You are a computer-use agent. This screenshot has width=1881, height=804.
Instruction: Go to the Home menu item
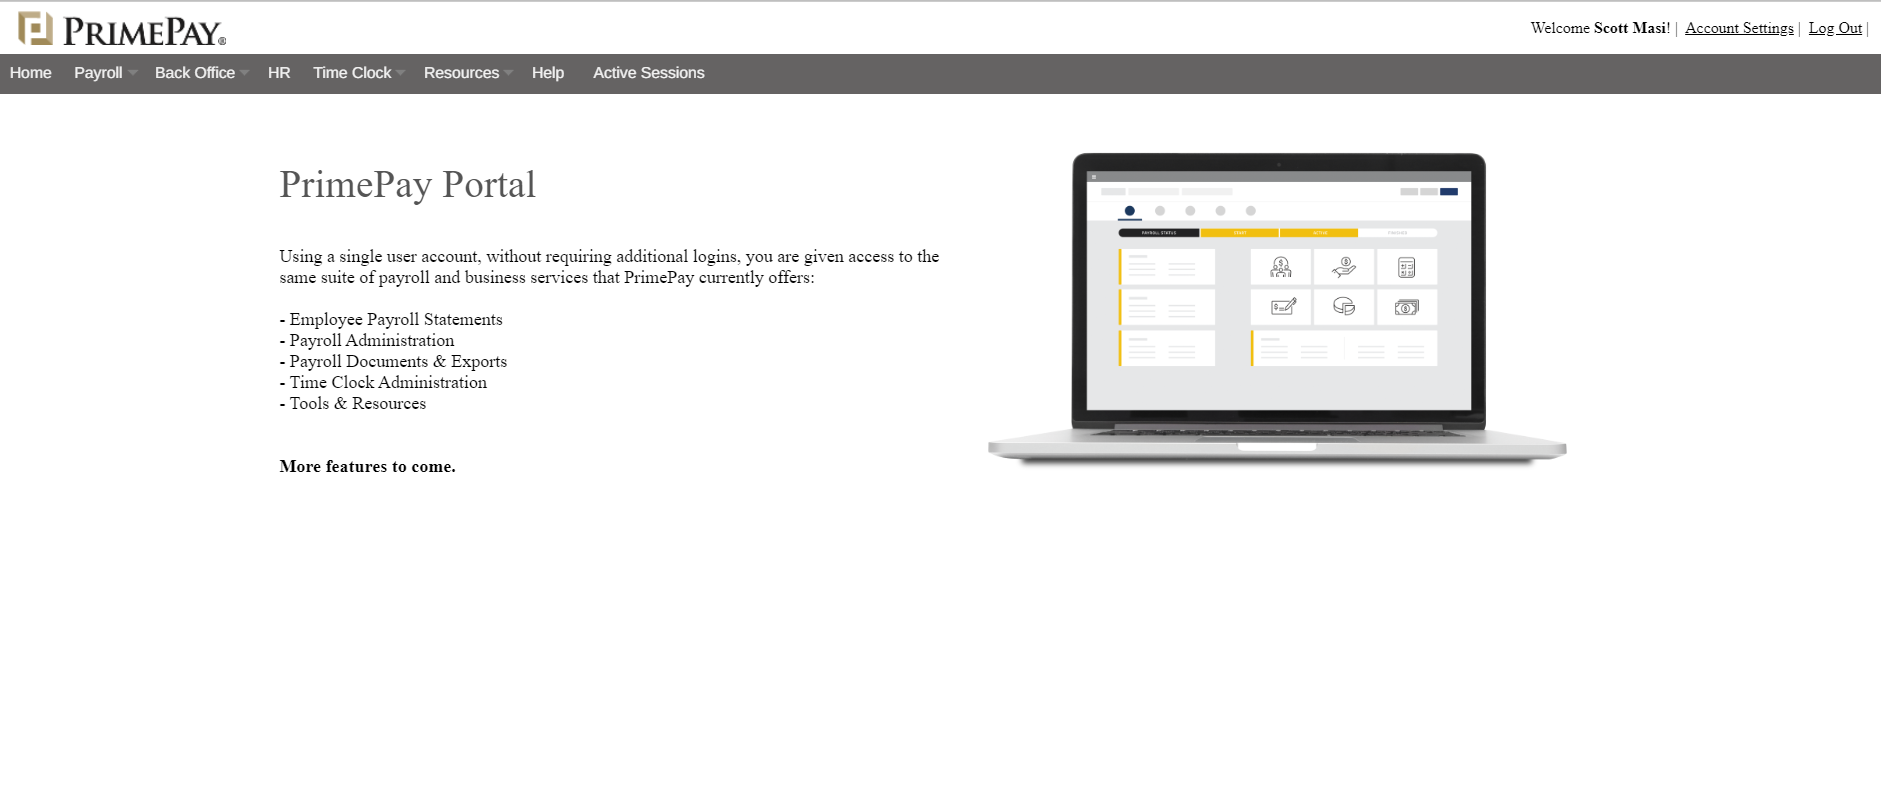pyautogui.click(x=31, y=73)
